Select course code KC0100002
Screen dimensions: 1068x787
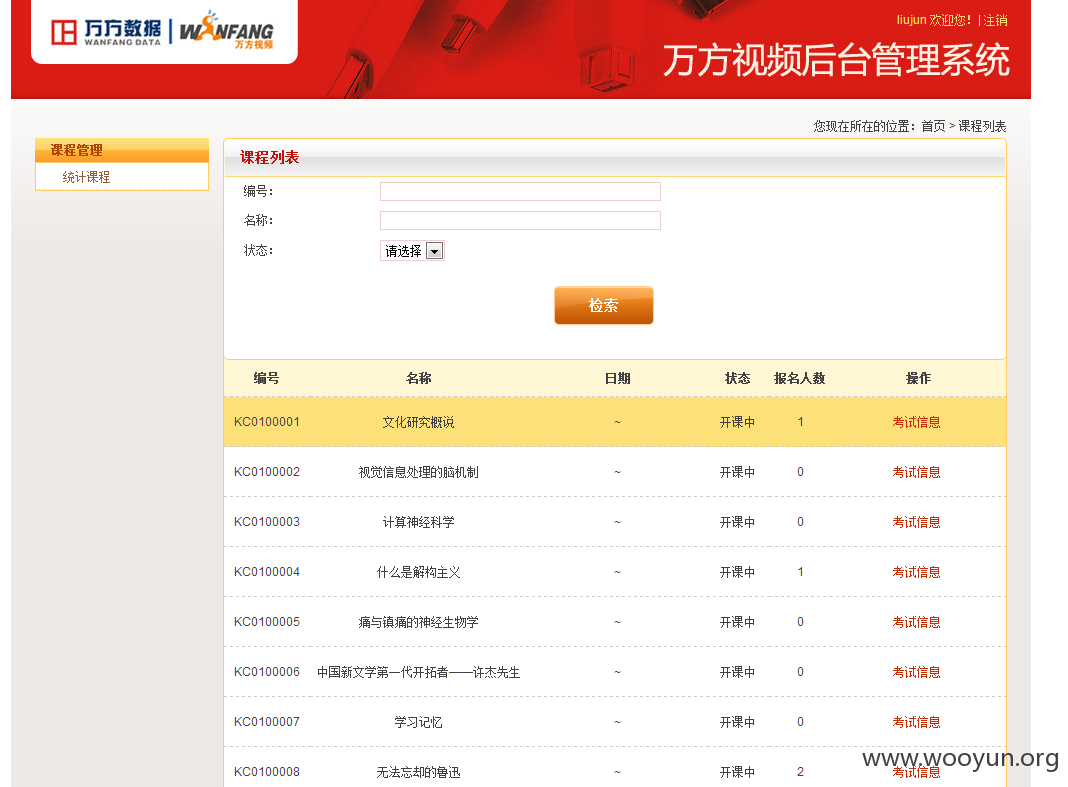click(267, 472)
